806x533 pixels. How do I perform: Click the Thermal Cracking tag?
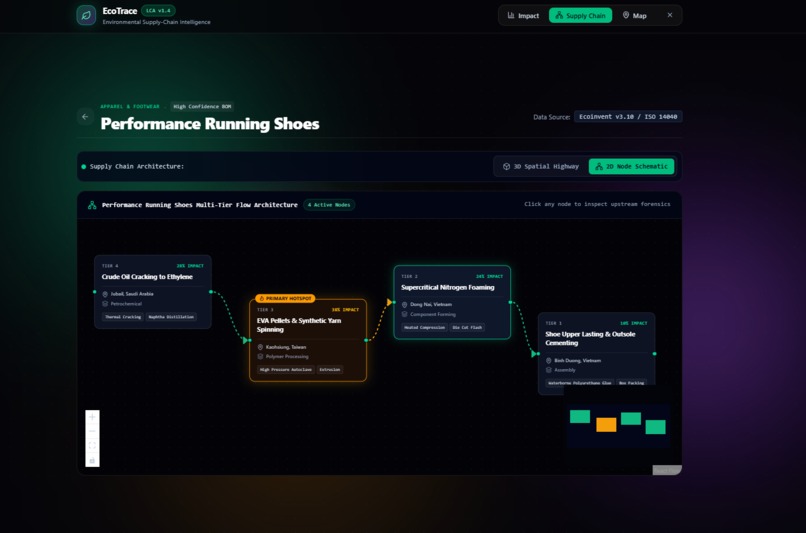[x=123, y=317]
